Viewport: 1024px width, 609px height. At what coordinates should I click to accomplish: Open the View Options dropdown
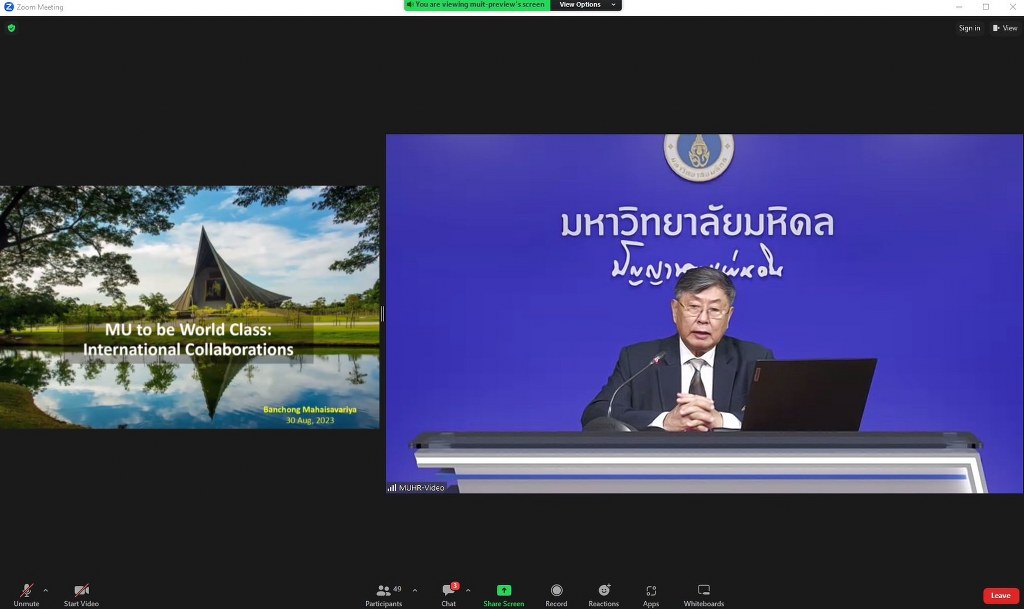pyautogui.click(x=585, y=5)
